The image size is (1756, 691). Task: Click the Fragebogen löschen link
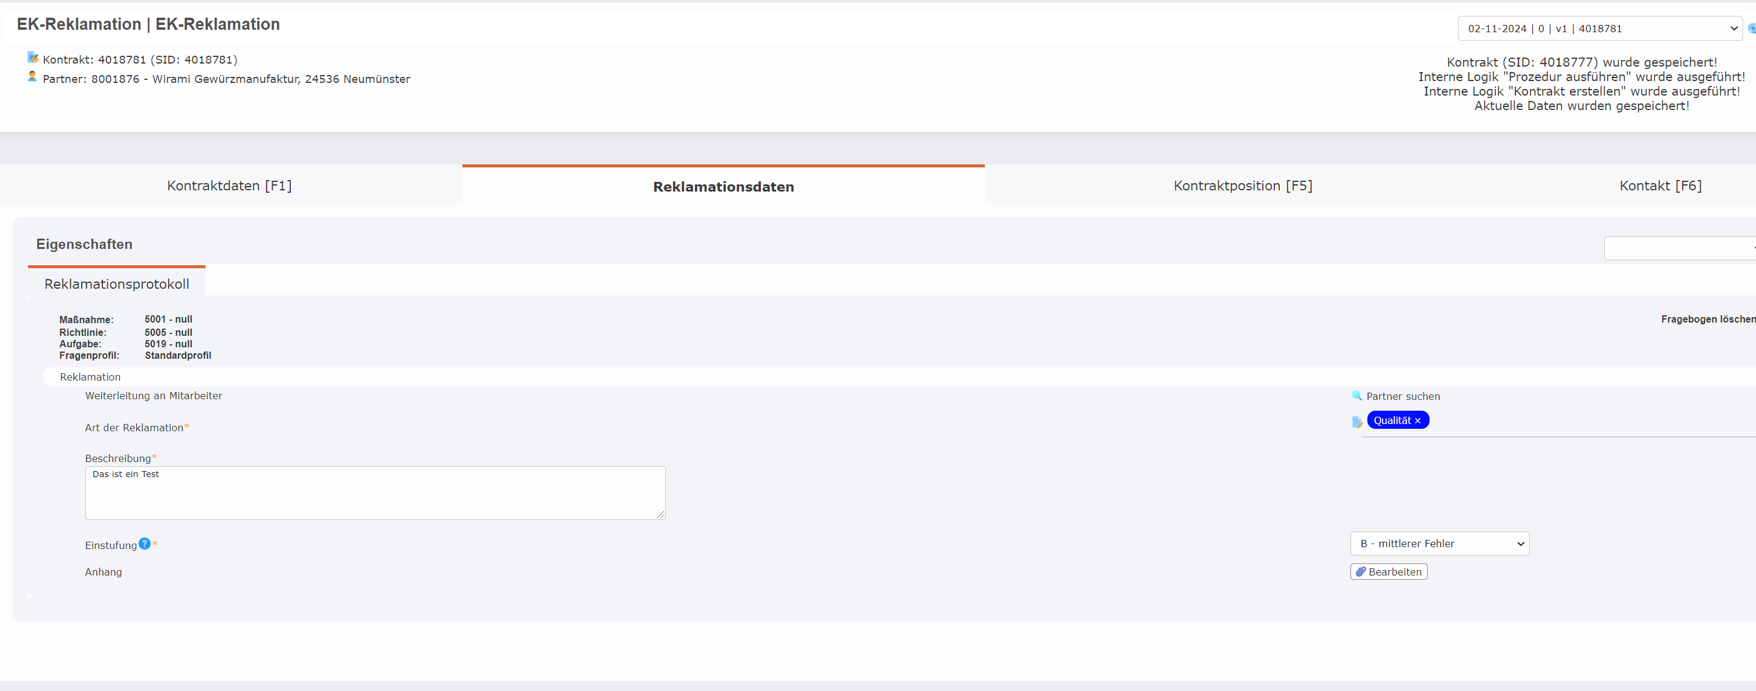pyautogui.click(x=1707, y=319)
